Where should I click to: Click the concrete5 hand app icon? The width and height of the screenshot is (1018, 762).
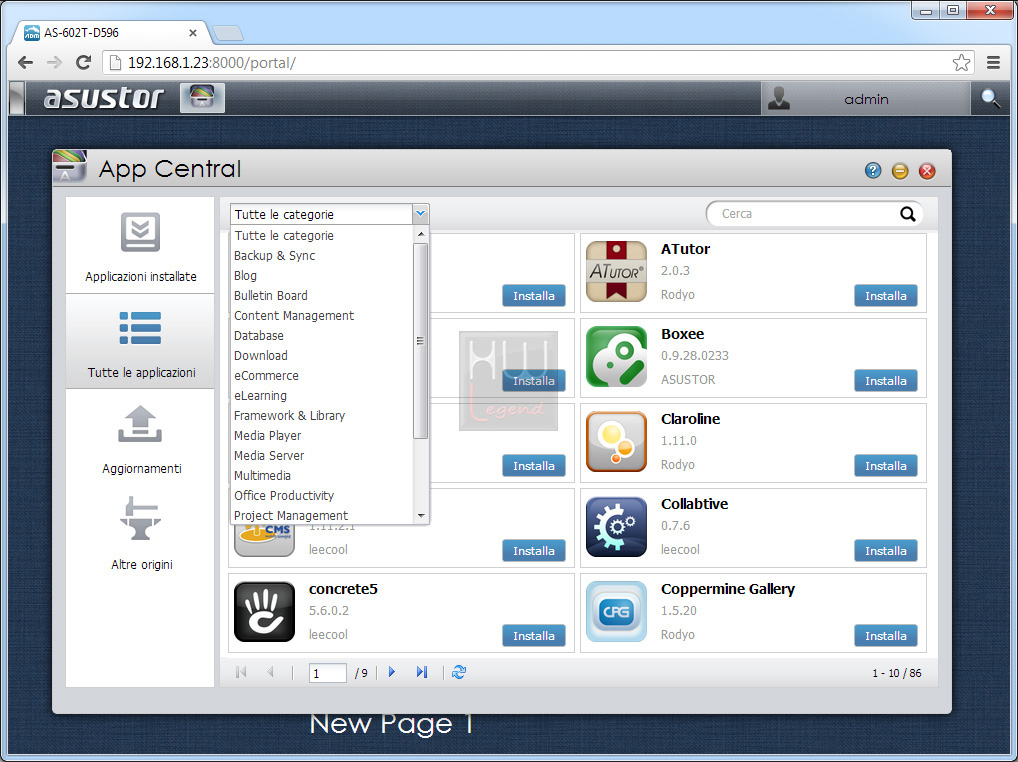pos(264,611)
